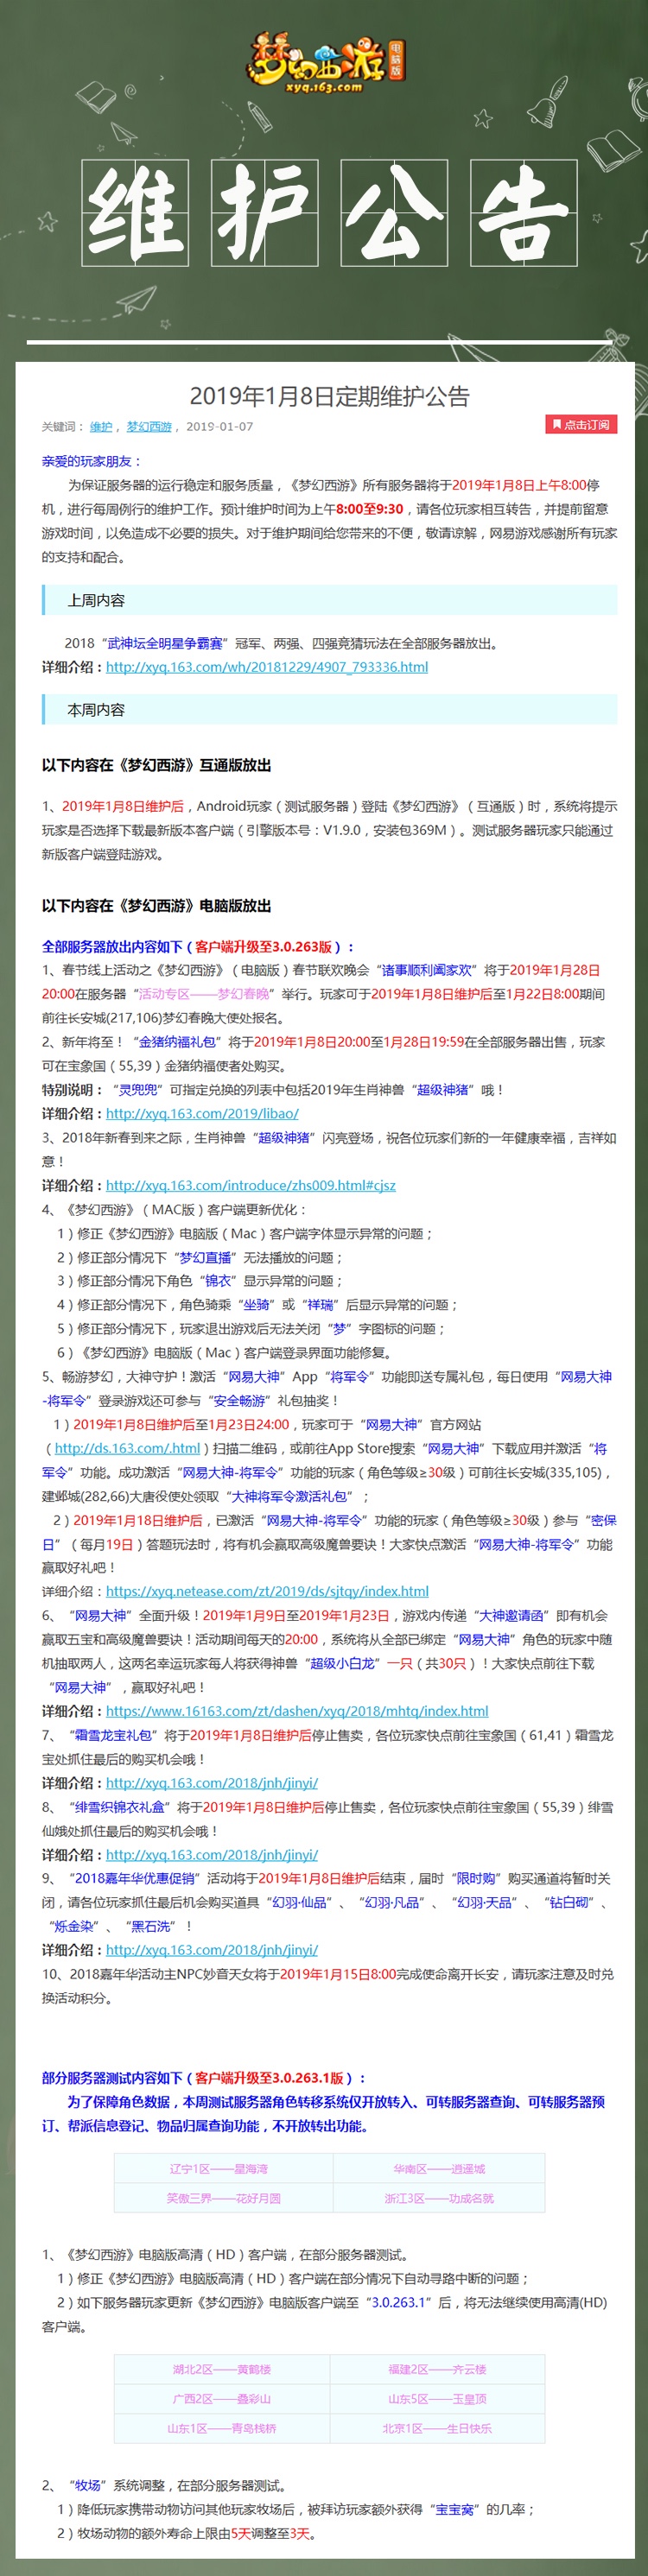Click the 大神将军令激活礼包 text
Image resolution: width=648 pixels, height=2576 pixels.
289,1497
